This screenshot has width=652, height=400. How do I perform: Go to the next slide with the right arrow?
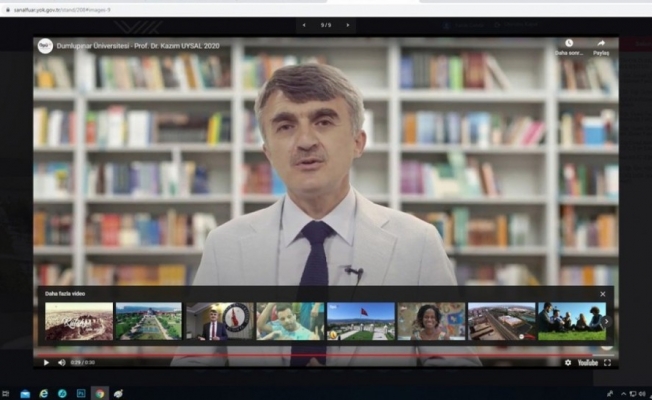pyautogui.click(x=347, y=25)
